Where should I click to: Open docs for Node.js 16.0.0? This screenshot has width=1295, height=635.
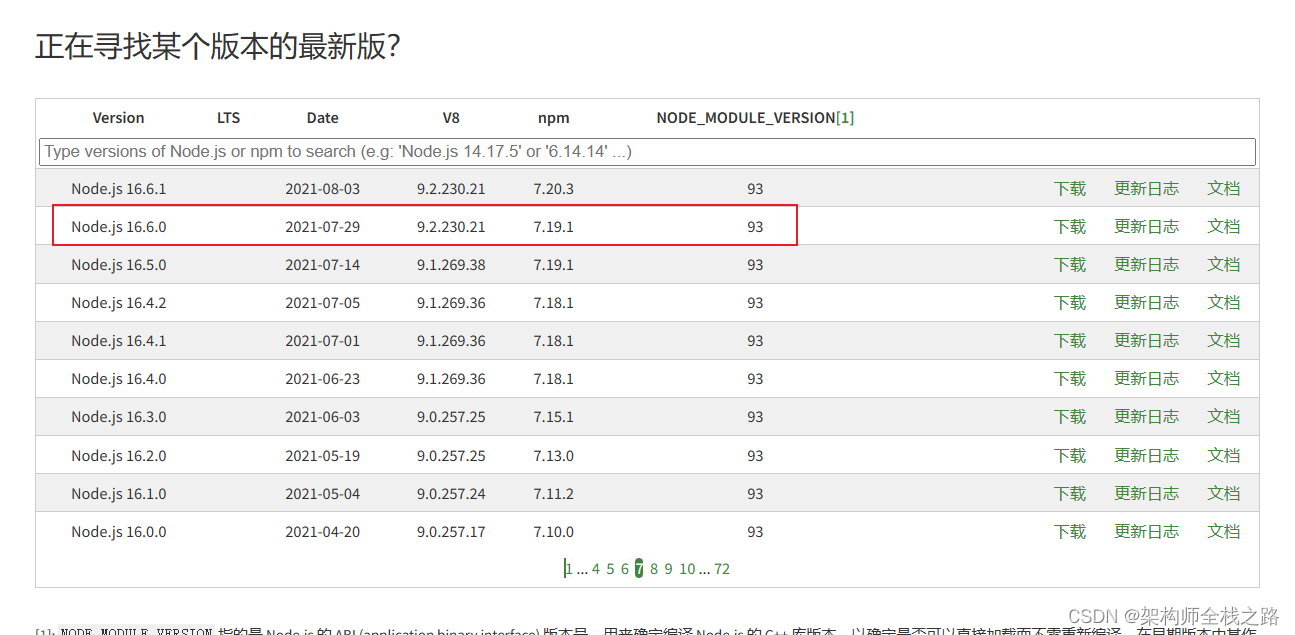(x=1223, y=532)
